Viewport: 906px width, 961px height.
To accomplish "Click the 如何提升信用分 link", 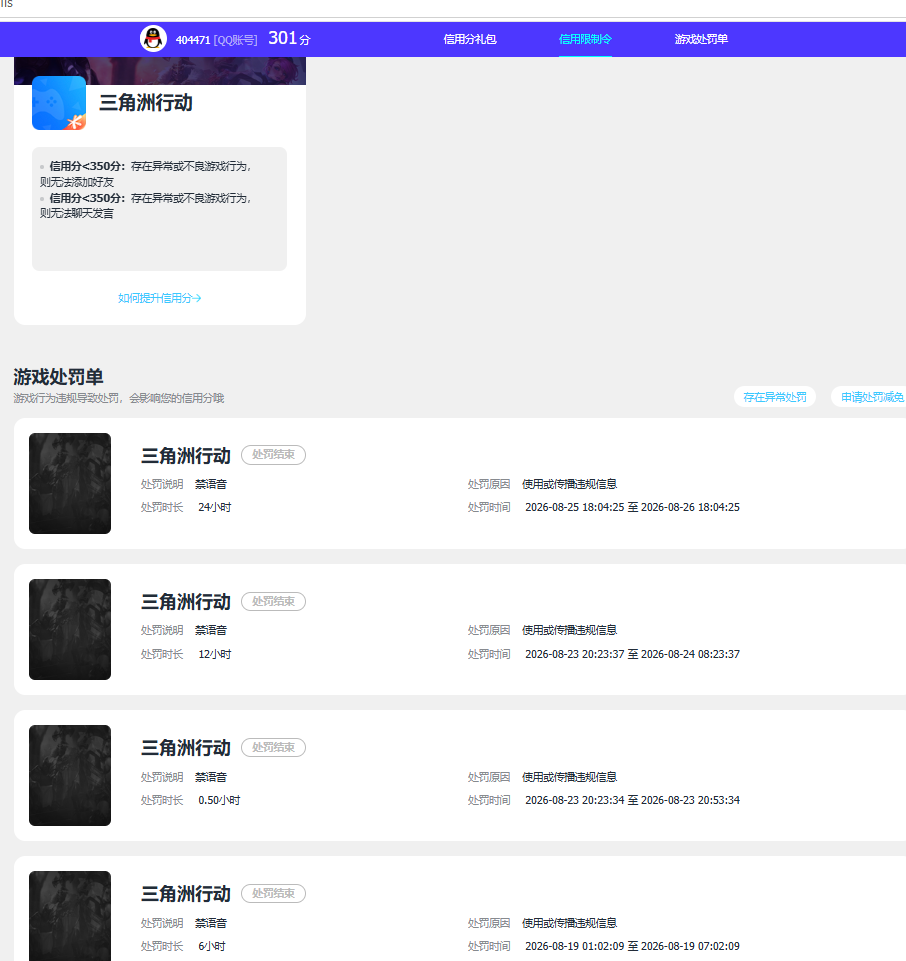I will pos(159,298).
